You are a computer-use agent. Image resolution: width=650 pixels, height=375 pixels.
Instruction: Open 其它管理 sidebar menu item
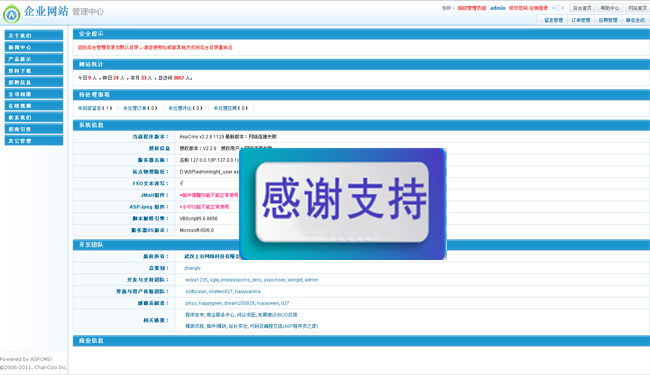[x=34, y=140]
